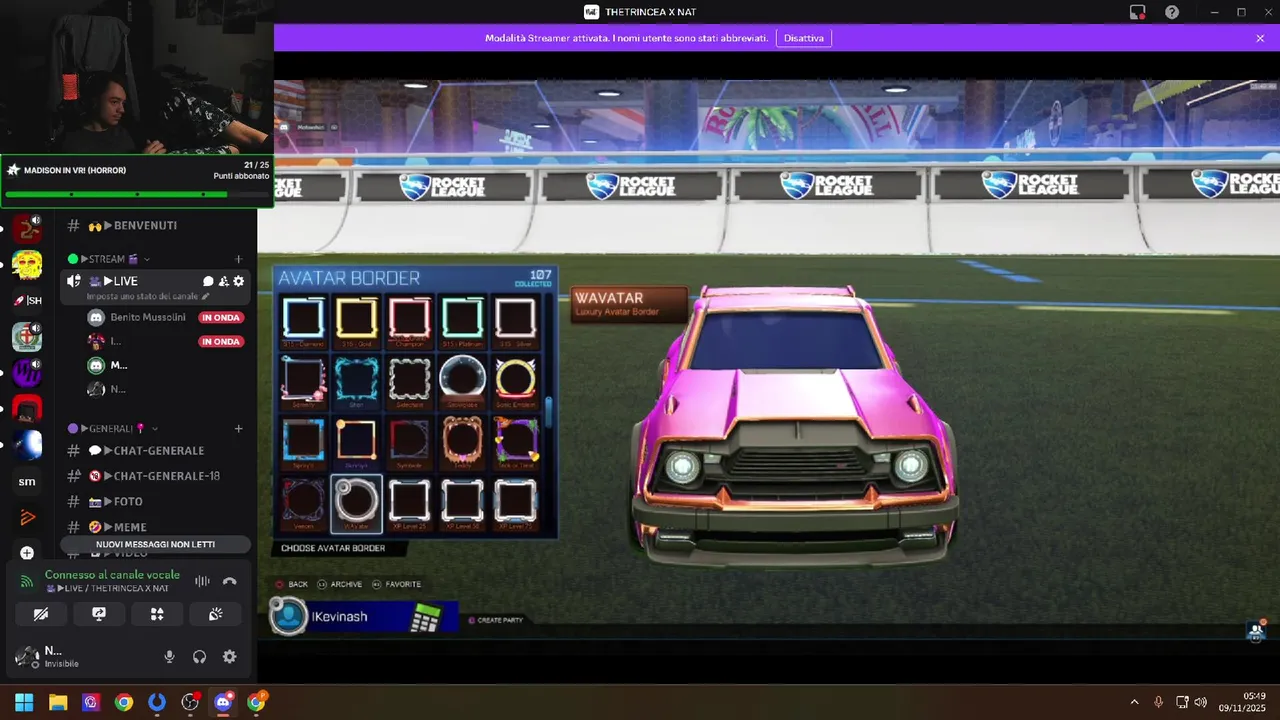Screen dimensions: 1280x720
Task: Dismiss the streamer mode banner
Action: 1260,38
